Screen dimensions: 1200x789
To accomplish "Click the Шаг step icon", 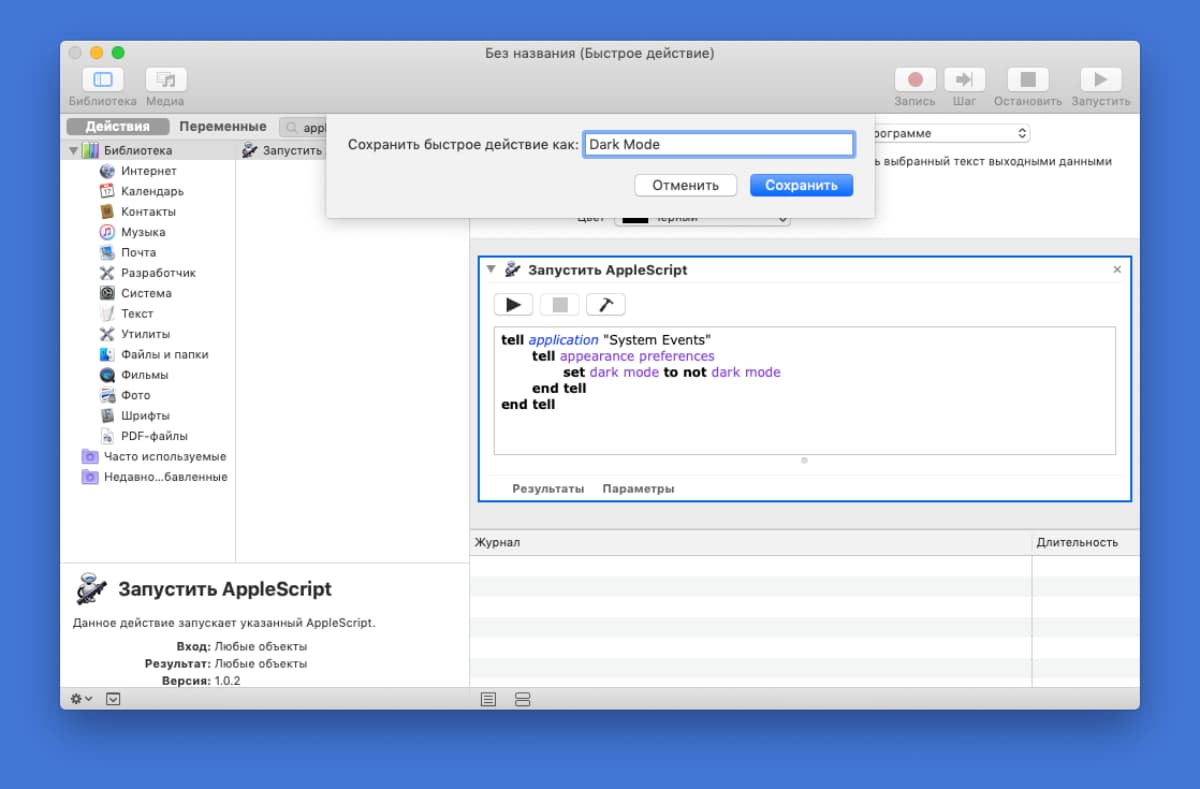I will tap(964, 80).
